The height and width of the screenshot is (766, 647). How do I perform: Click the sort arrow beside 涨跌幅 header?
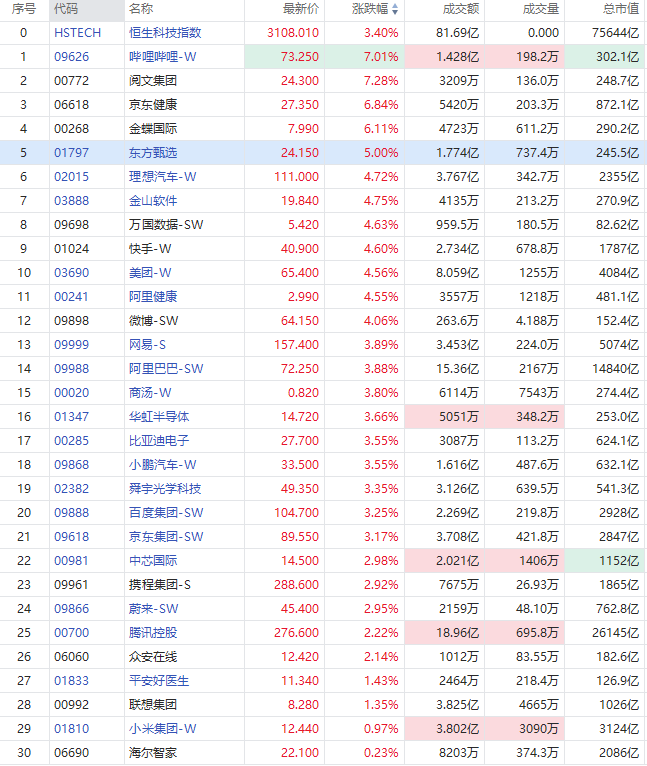[x=395, y=9]
